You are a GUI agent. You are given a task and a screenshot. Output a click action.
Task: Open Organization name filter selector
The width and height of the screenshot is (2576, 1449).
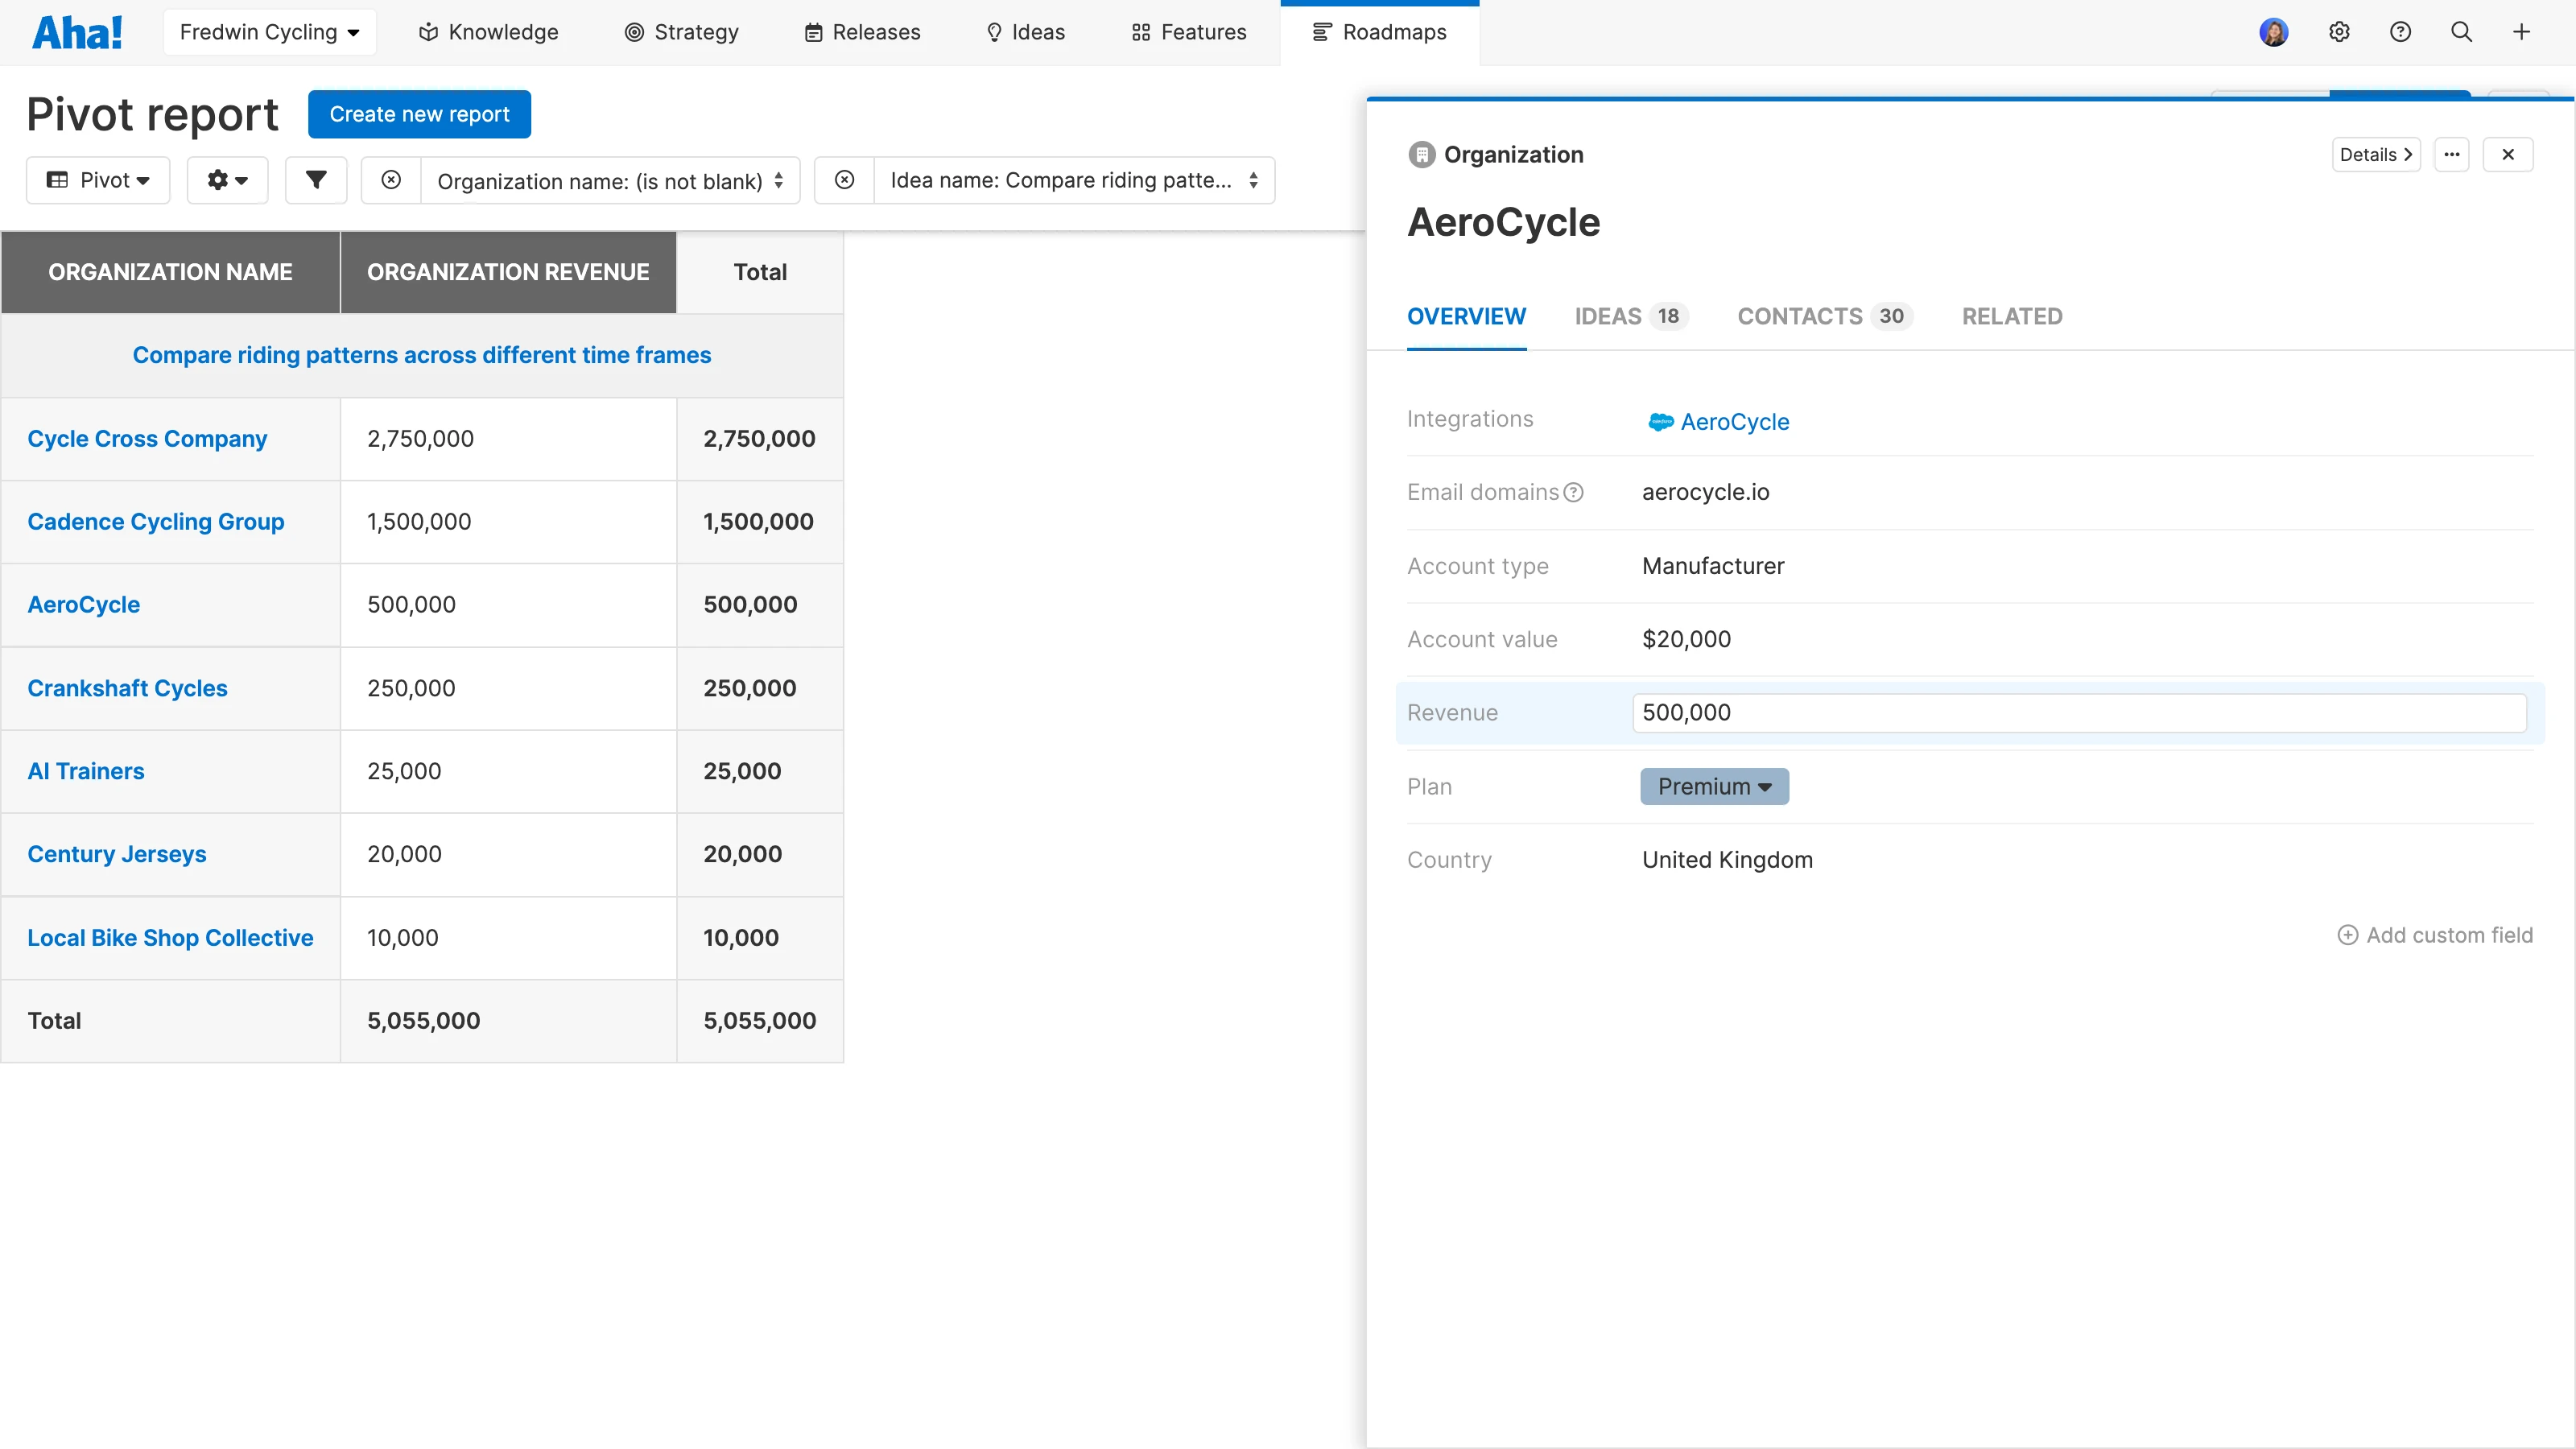tap(610, 180)
